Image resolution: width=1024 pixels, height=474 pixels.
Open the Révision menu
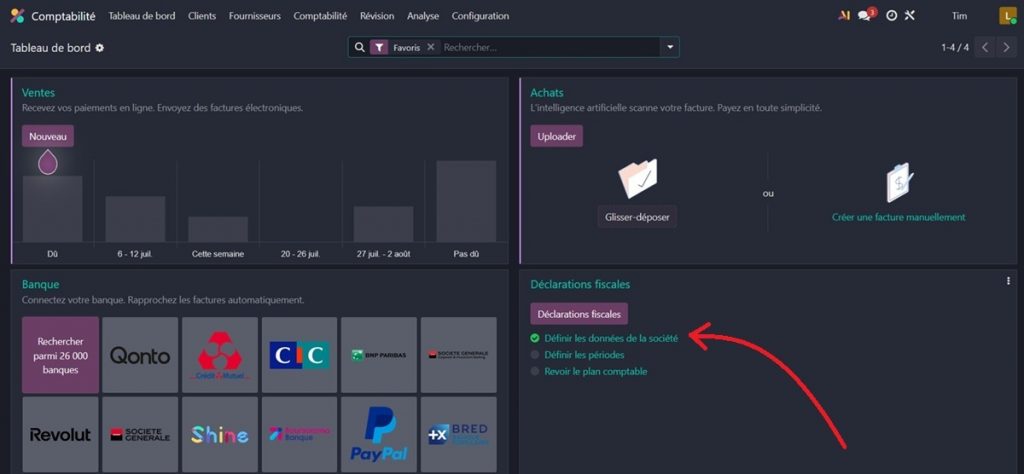[377, 16]
